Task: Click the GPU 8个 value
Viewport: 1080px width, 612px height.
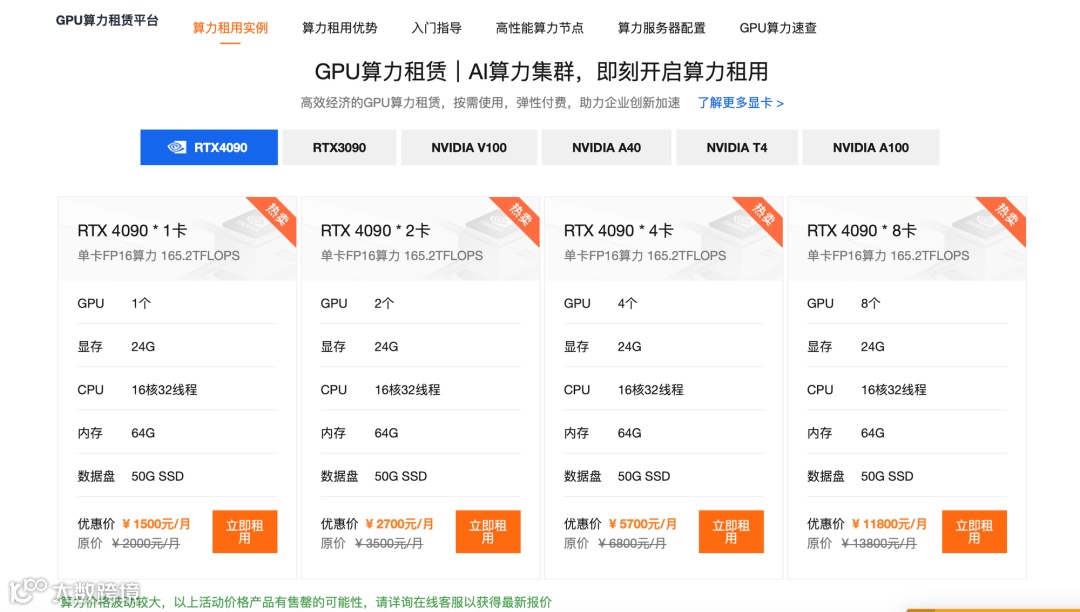Action: (871, 304)
